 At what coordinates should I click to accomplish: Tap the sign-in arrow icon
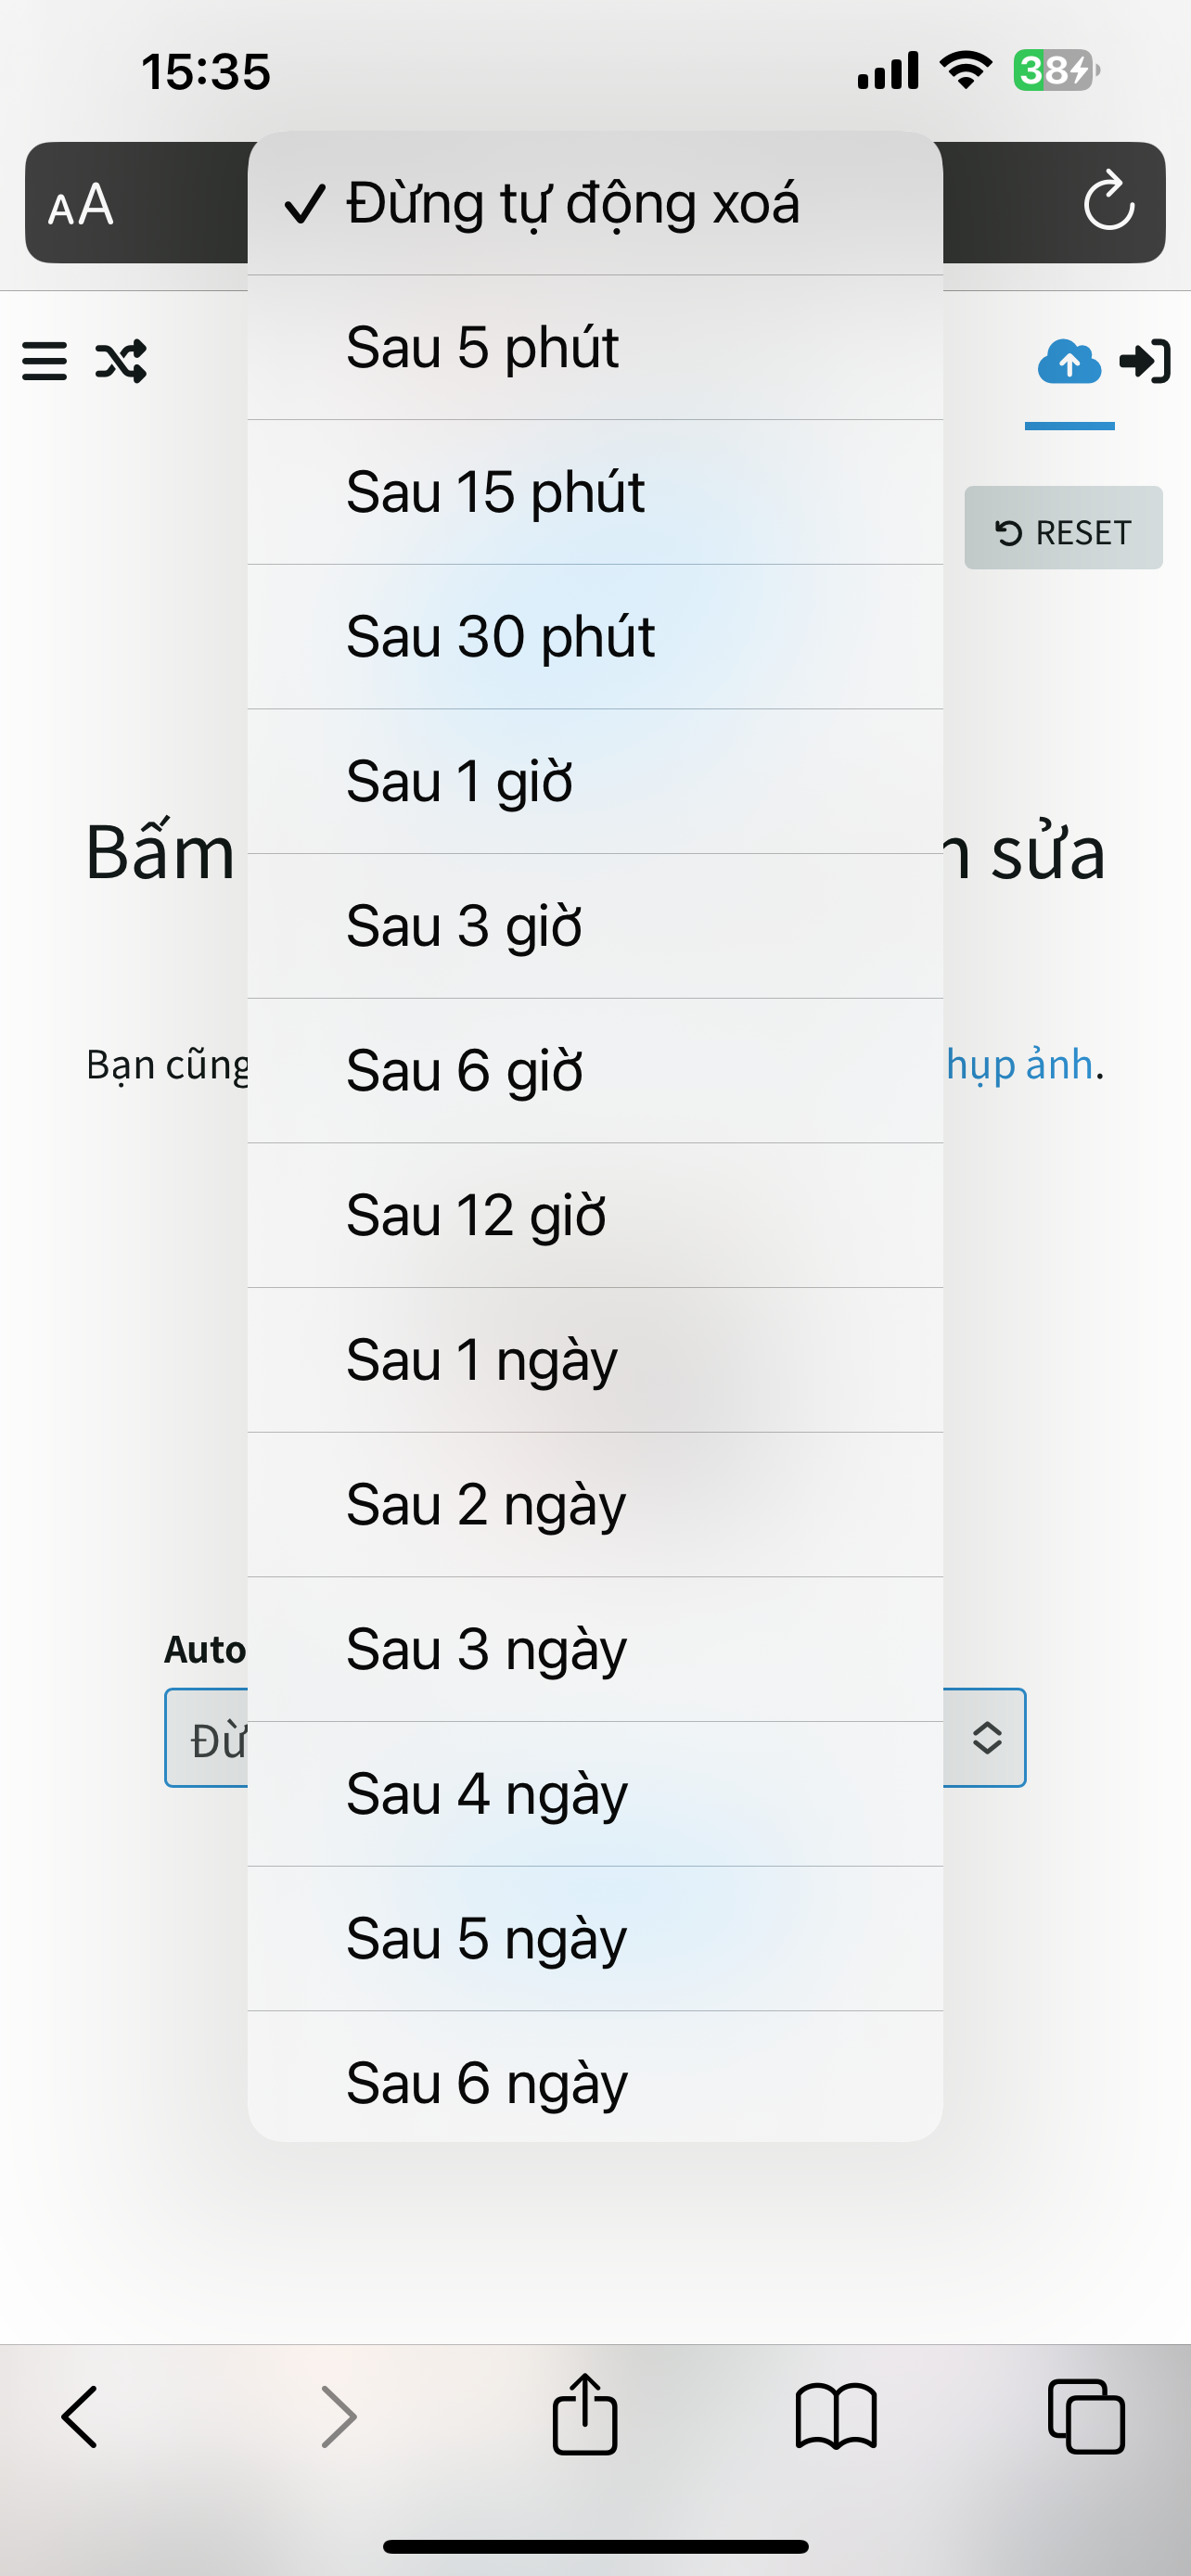click(x=1145, y=361)
